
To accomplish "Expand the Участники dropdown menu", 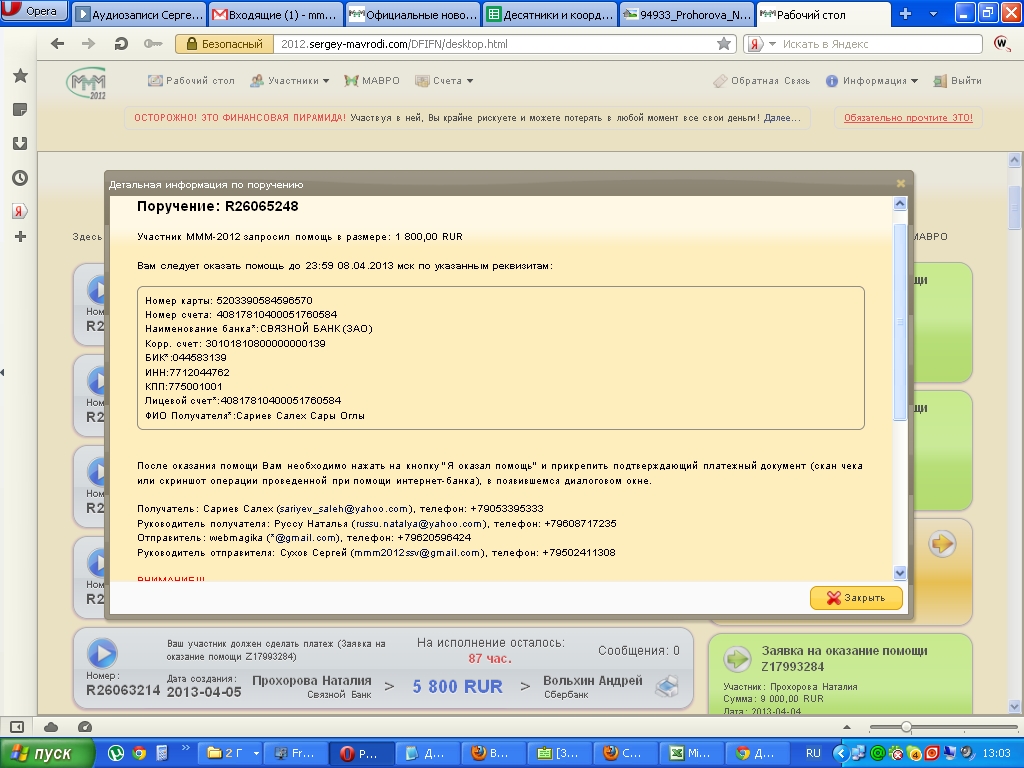I will point(290,80).
